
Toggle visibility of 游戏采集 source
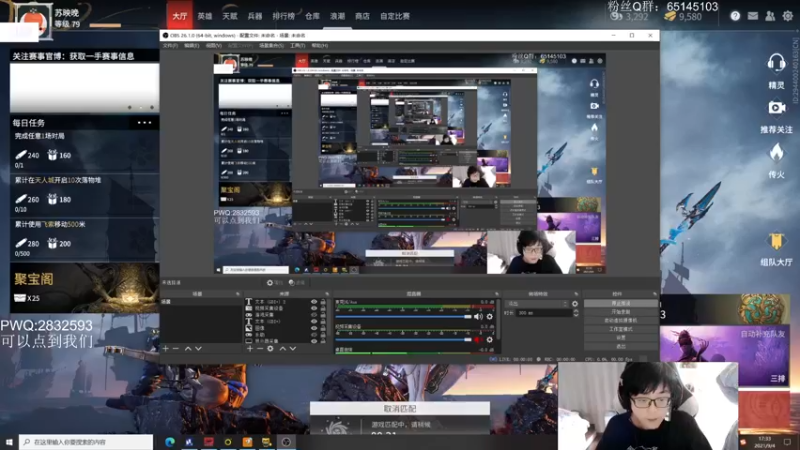click(314, 315)
